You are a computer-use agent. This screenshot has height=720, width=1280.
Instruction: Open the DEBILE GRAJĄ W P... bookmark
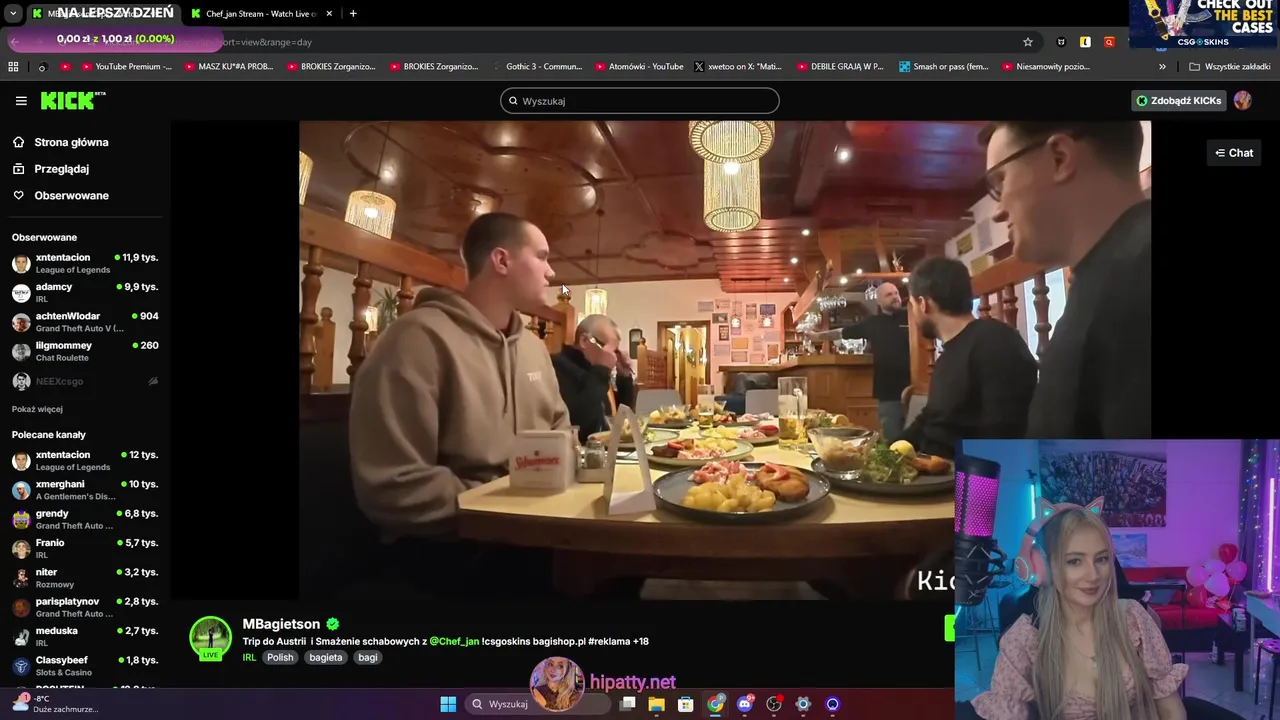(x=839, y=67)
